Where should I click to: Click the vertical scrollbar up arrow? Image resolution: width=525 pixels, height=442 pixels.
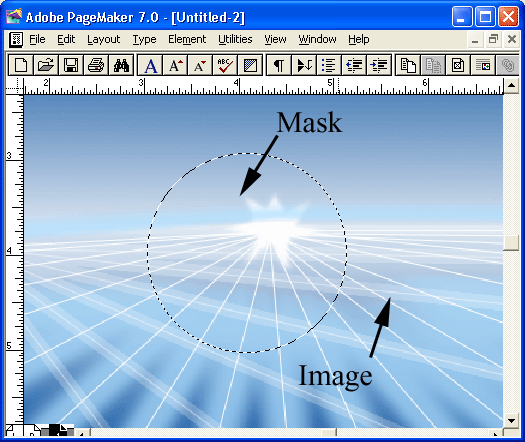pos(511,85)
